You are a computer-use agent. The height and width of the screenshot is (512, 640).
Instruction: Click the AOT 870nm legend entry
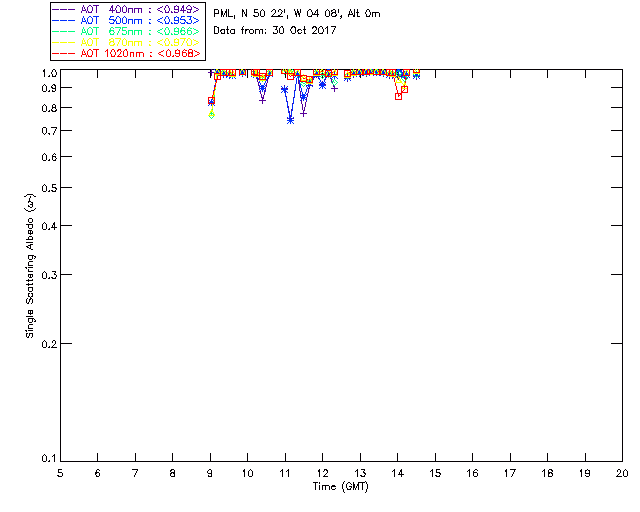[127, 42]
